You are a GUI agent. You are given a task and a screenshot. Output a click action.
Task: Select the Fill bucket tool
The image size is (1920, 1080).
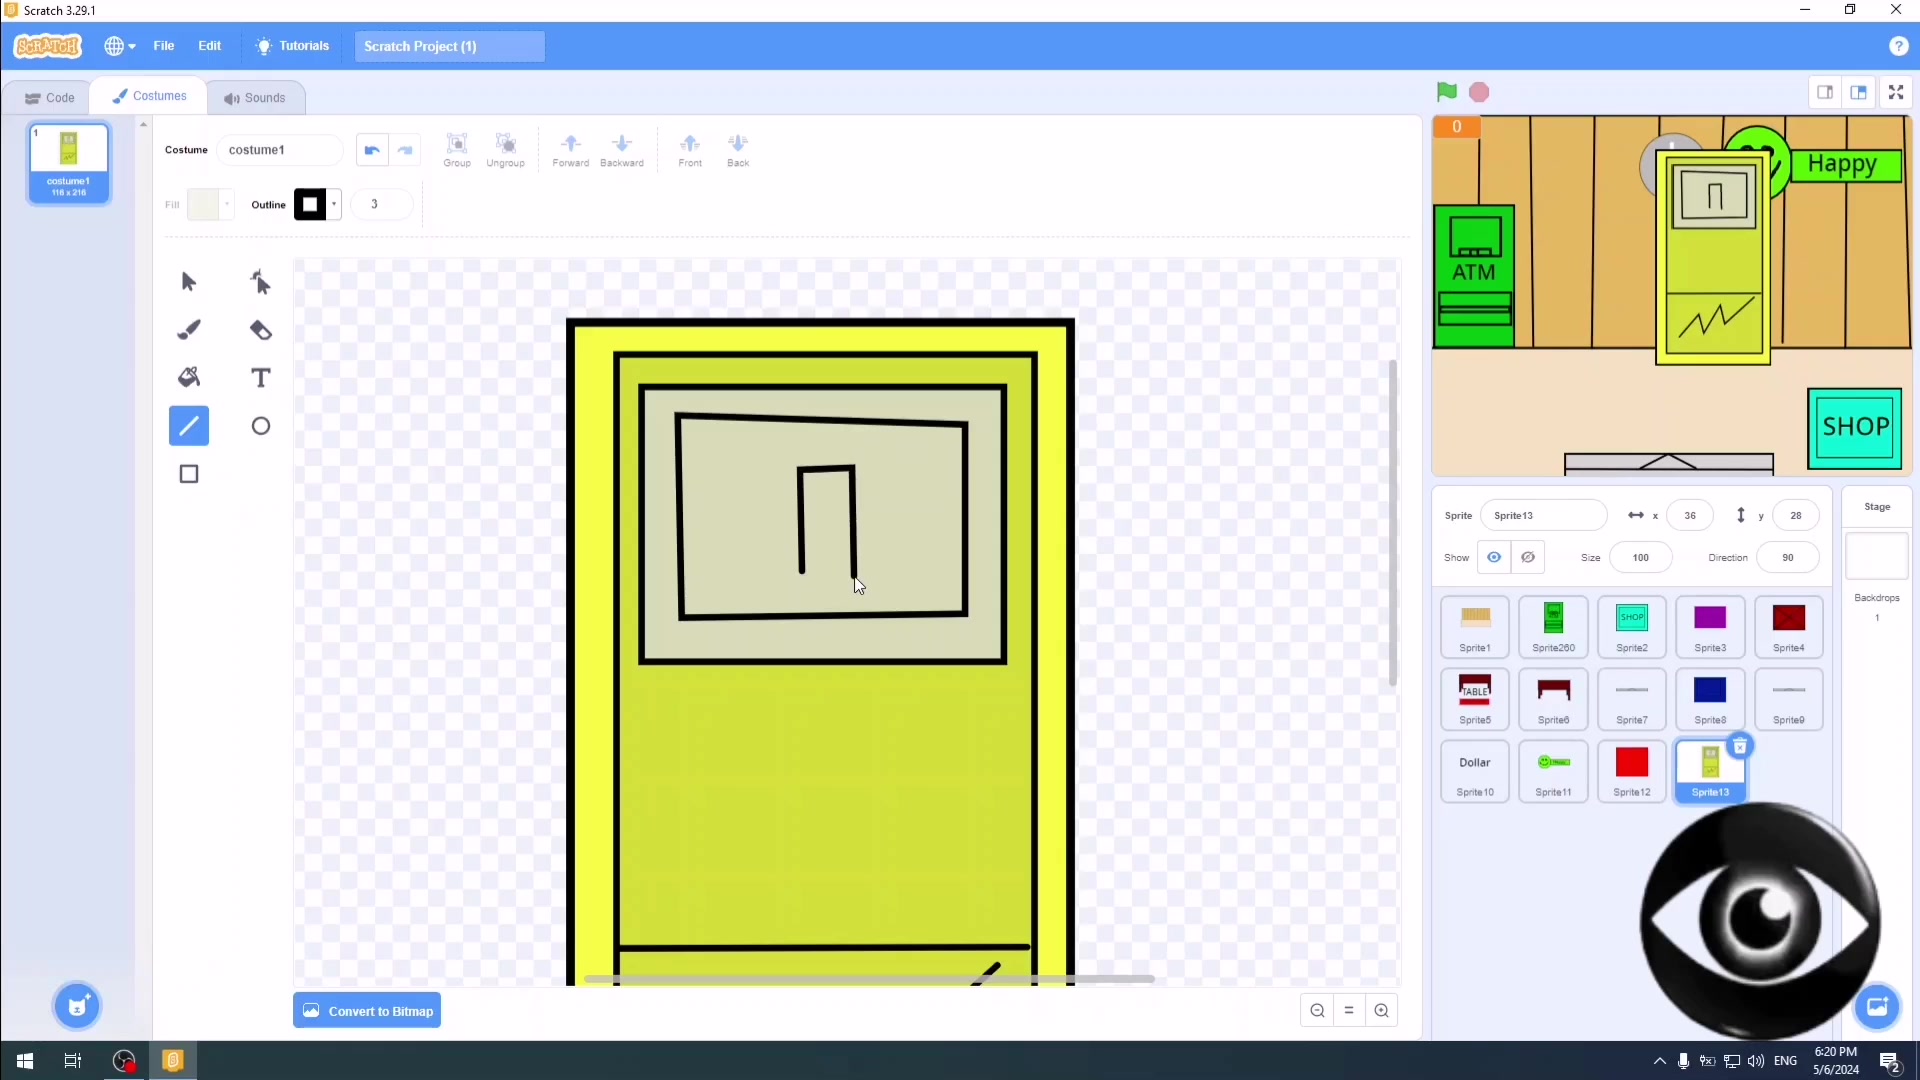[x=189, y=377]
